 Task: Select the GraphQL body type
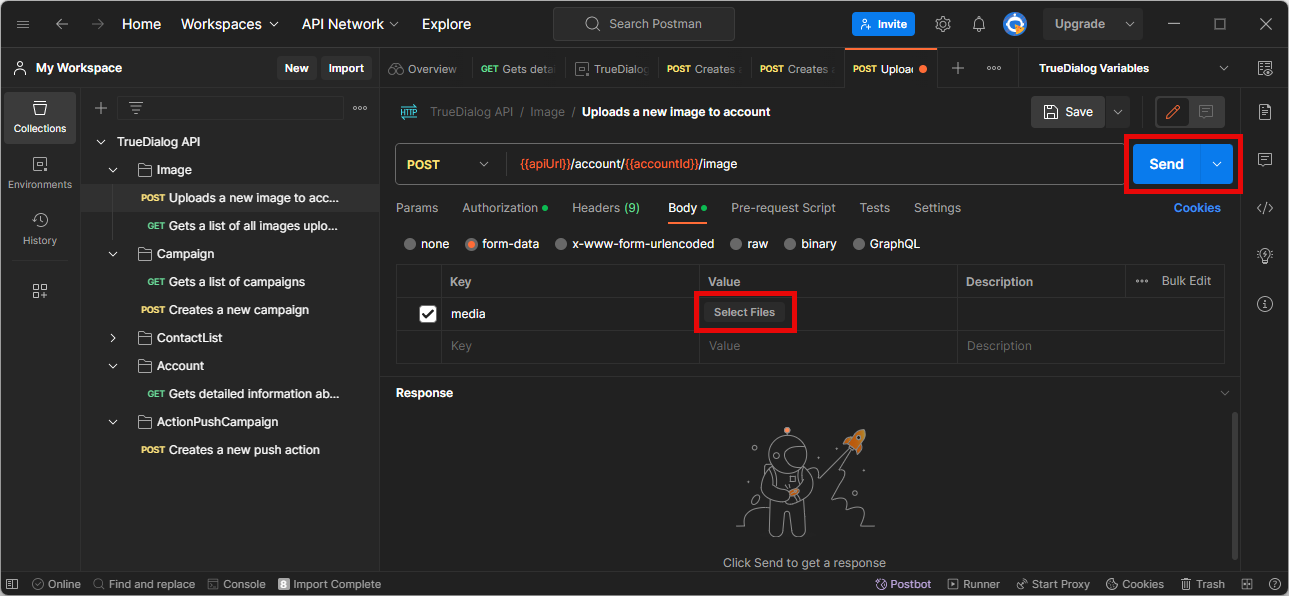859,244
